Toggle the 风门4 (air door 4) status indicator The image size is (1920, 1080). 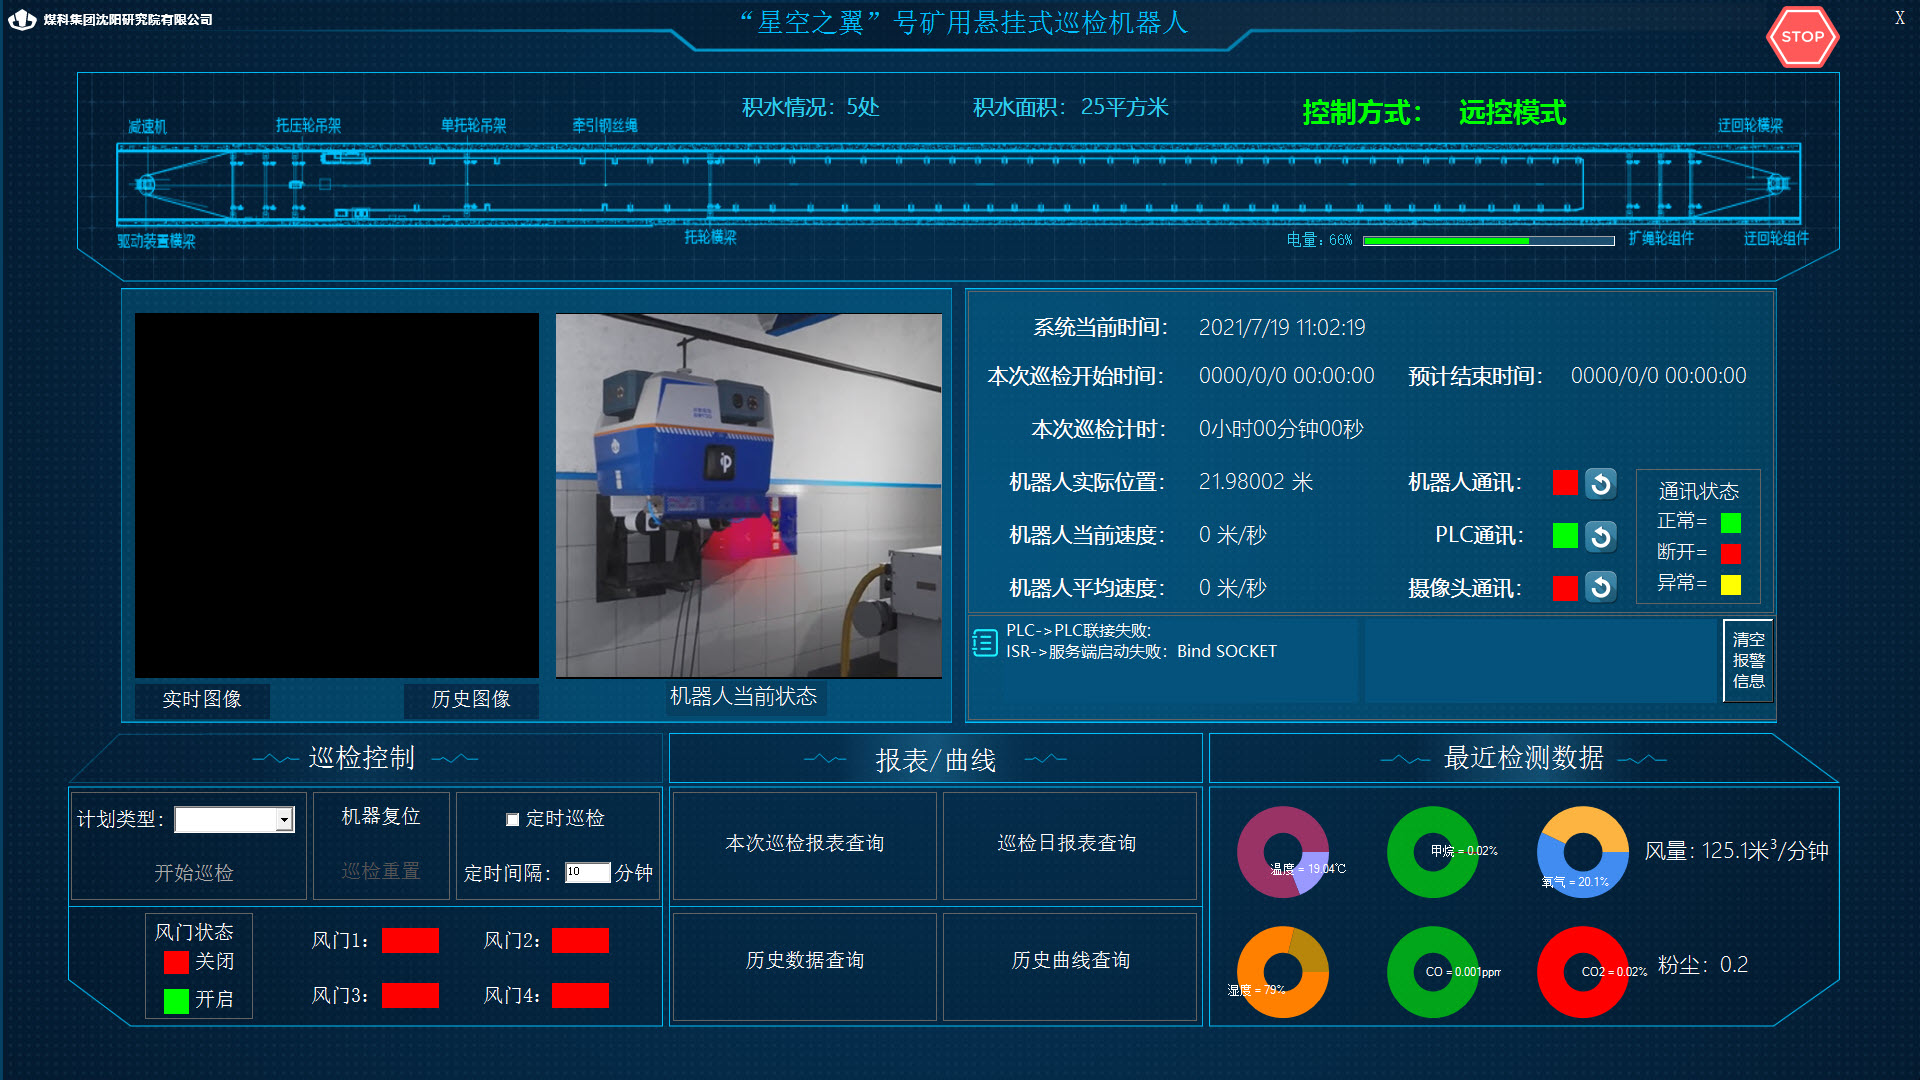pos(580,996)
